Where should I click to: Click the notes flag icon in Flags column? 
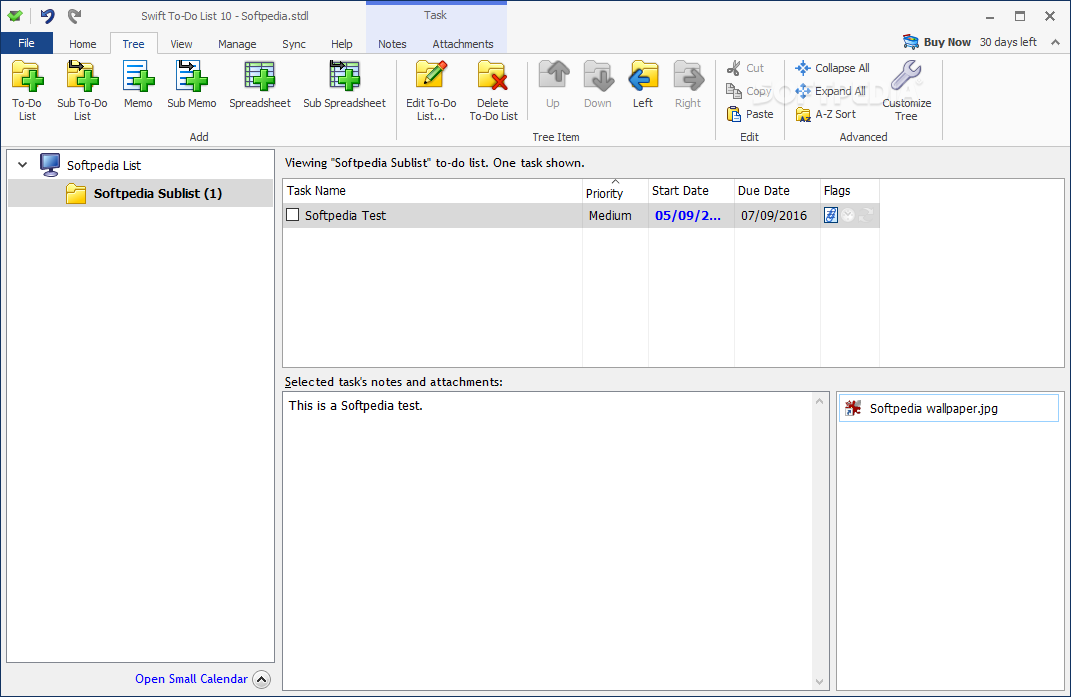pyautogui.click(x=831, y=215)
